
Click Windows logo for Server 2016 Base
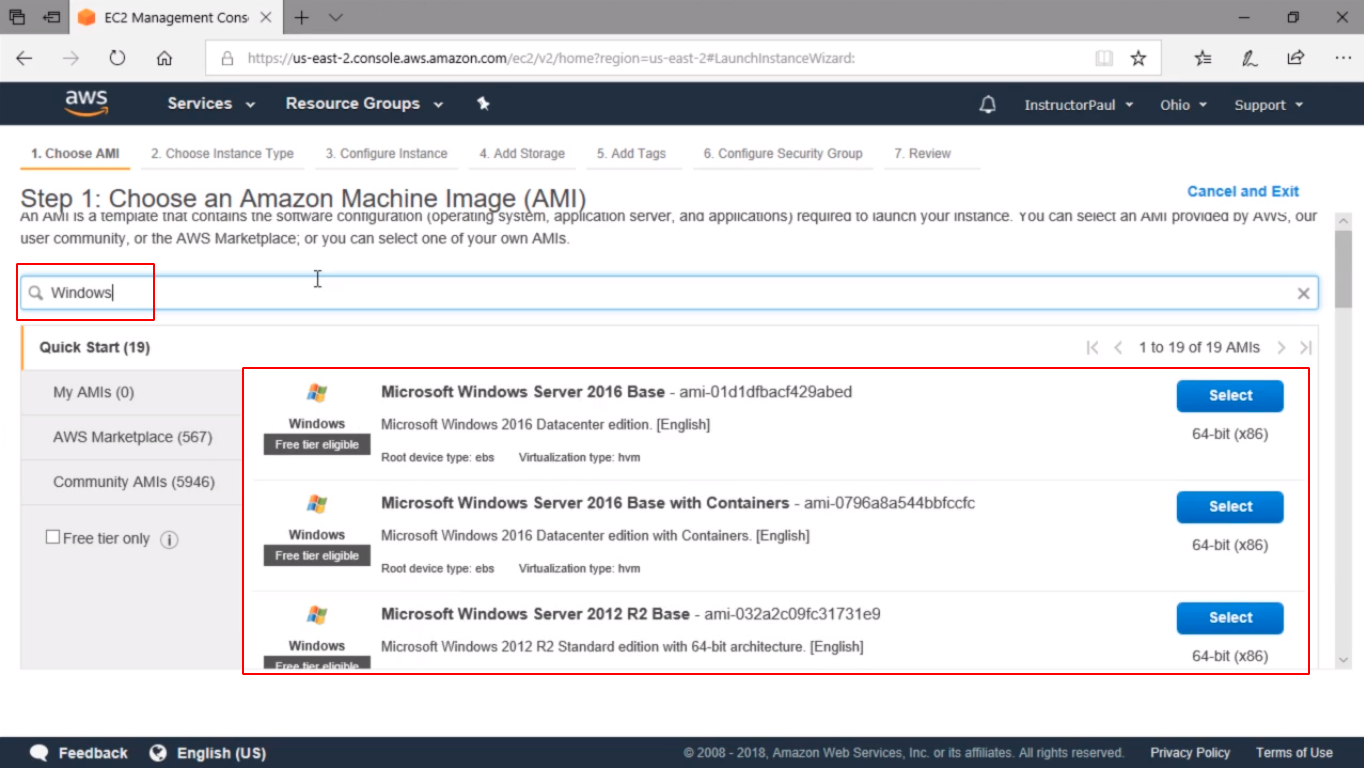point(317,393)
